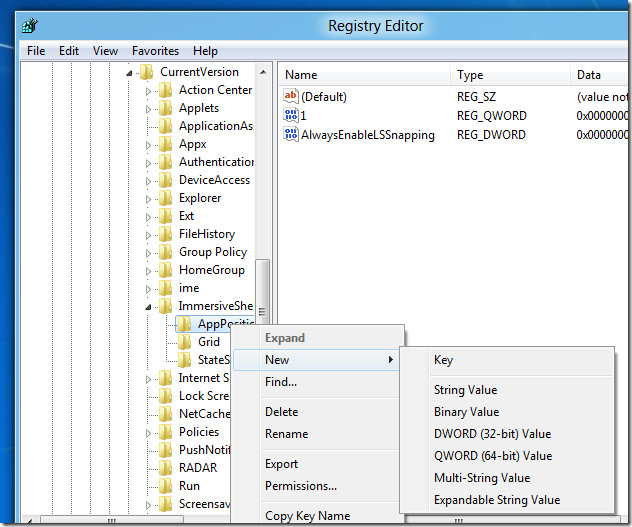Create a new String Value
This screenshot has width=632, height=527.
[507, 390]
